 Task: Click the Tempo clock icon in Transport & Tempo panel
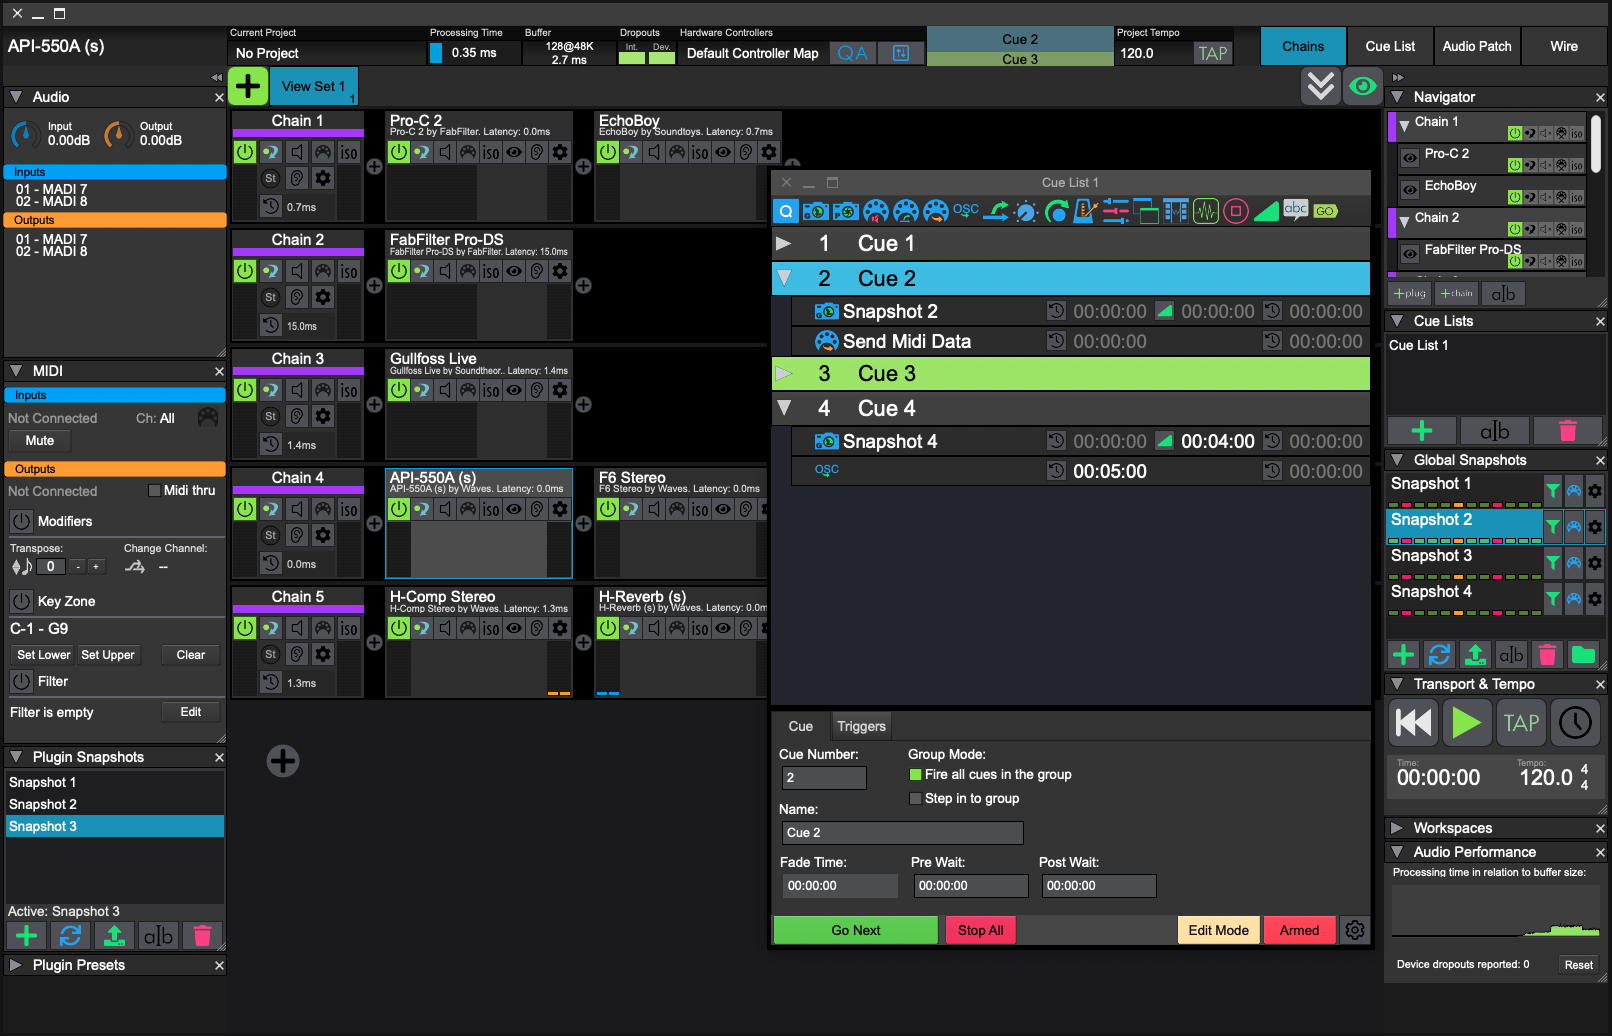(x=1575, y=722)
